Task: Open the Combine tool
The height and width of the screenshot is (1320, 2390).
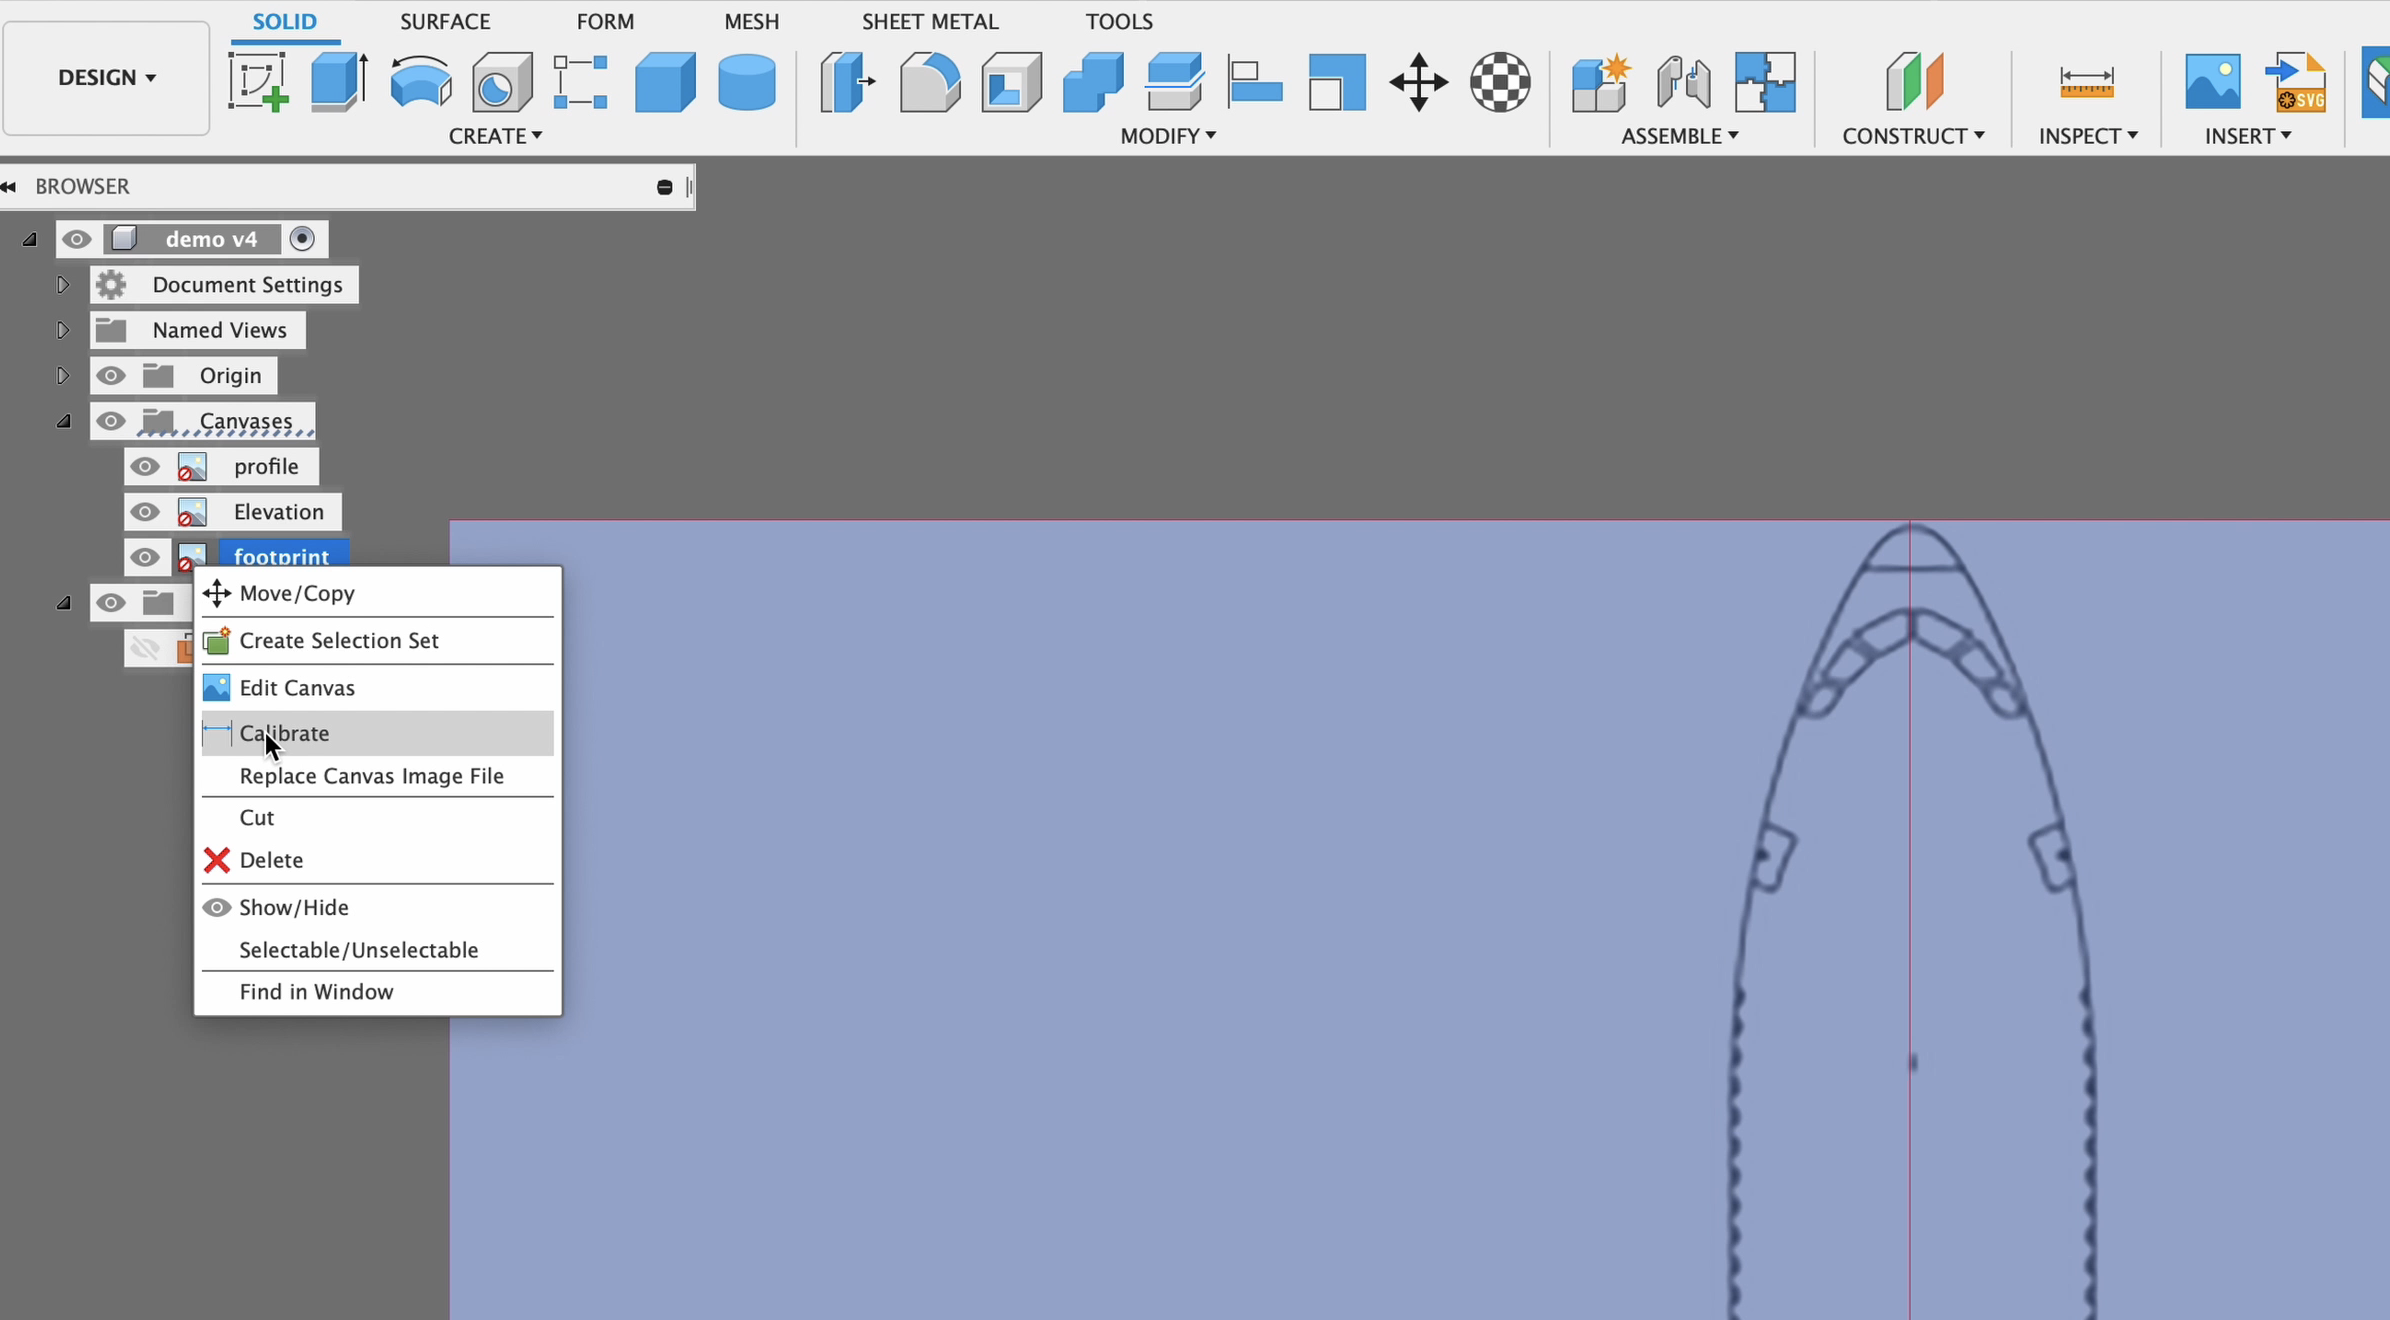Action: click(x=1092, y=82)
